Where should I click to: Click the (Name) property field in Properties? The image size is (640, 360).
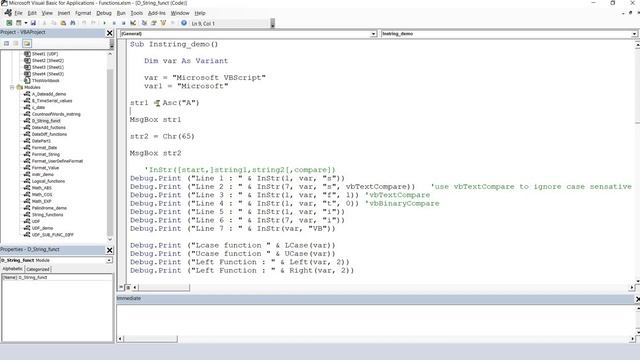point(57,278)
